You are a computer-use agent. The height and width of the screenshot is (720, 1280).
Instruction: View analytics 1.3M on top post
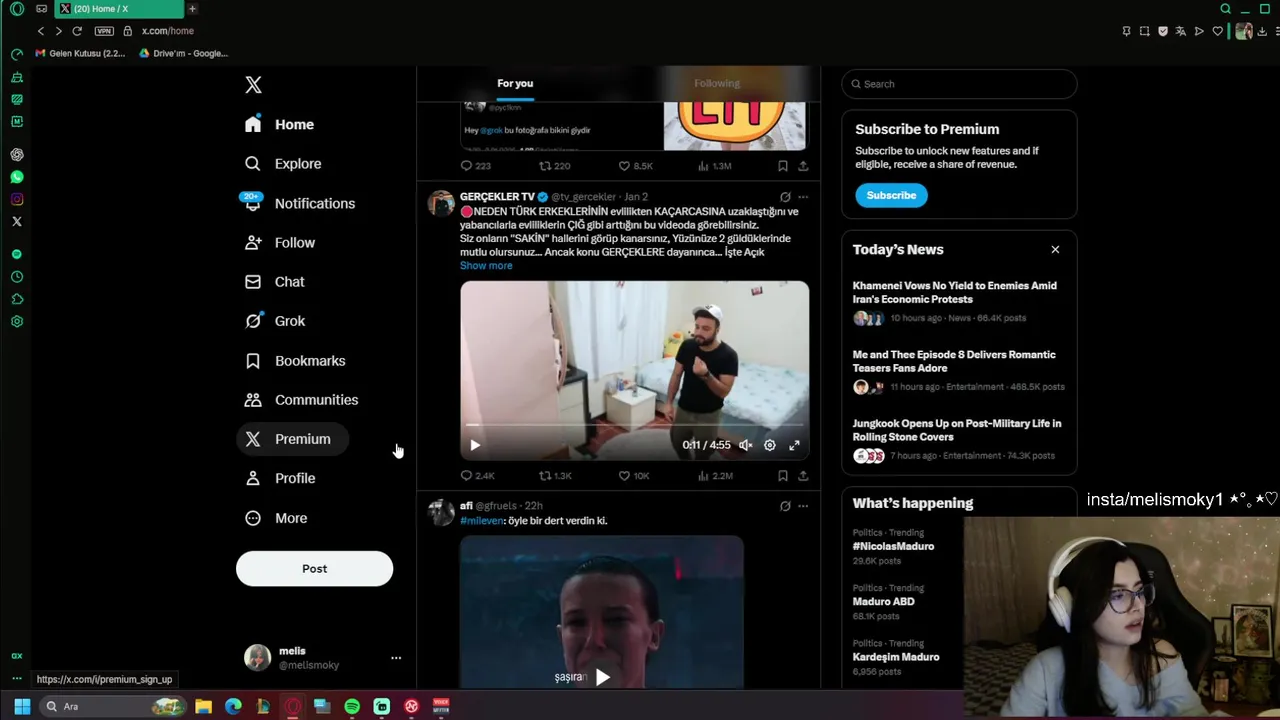714,166
